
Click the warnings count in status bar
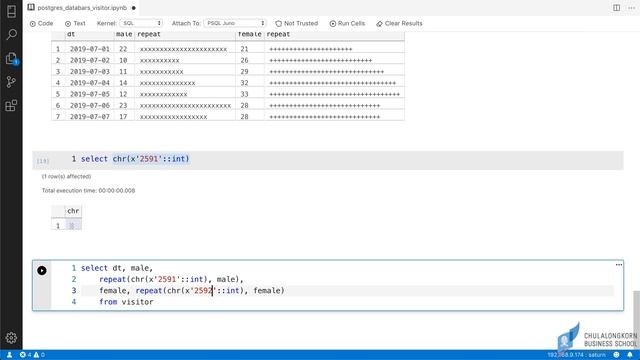click(x=39, y=355)
